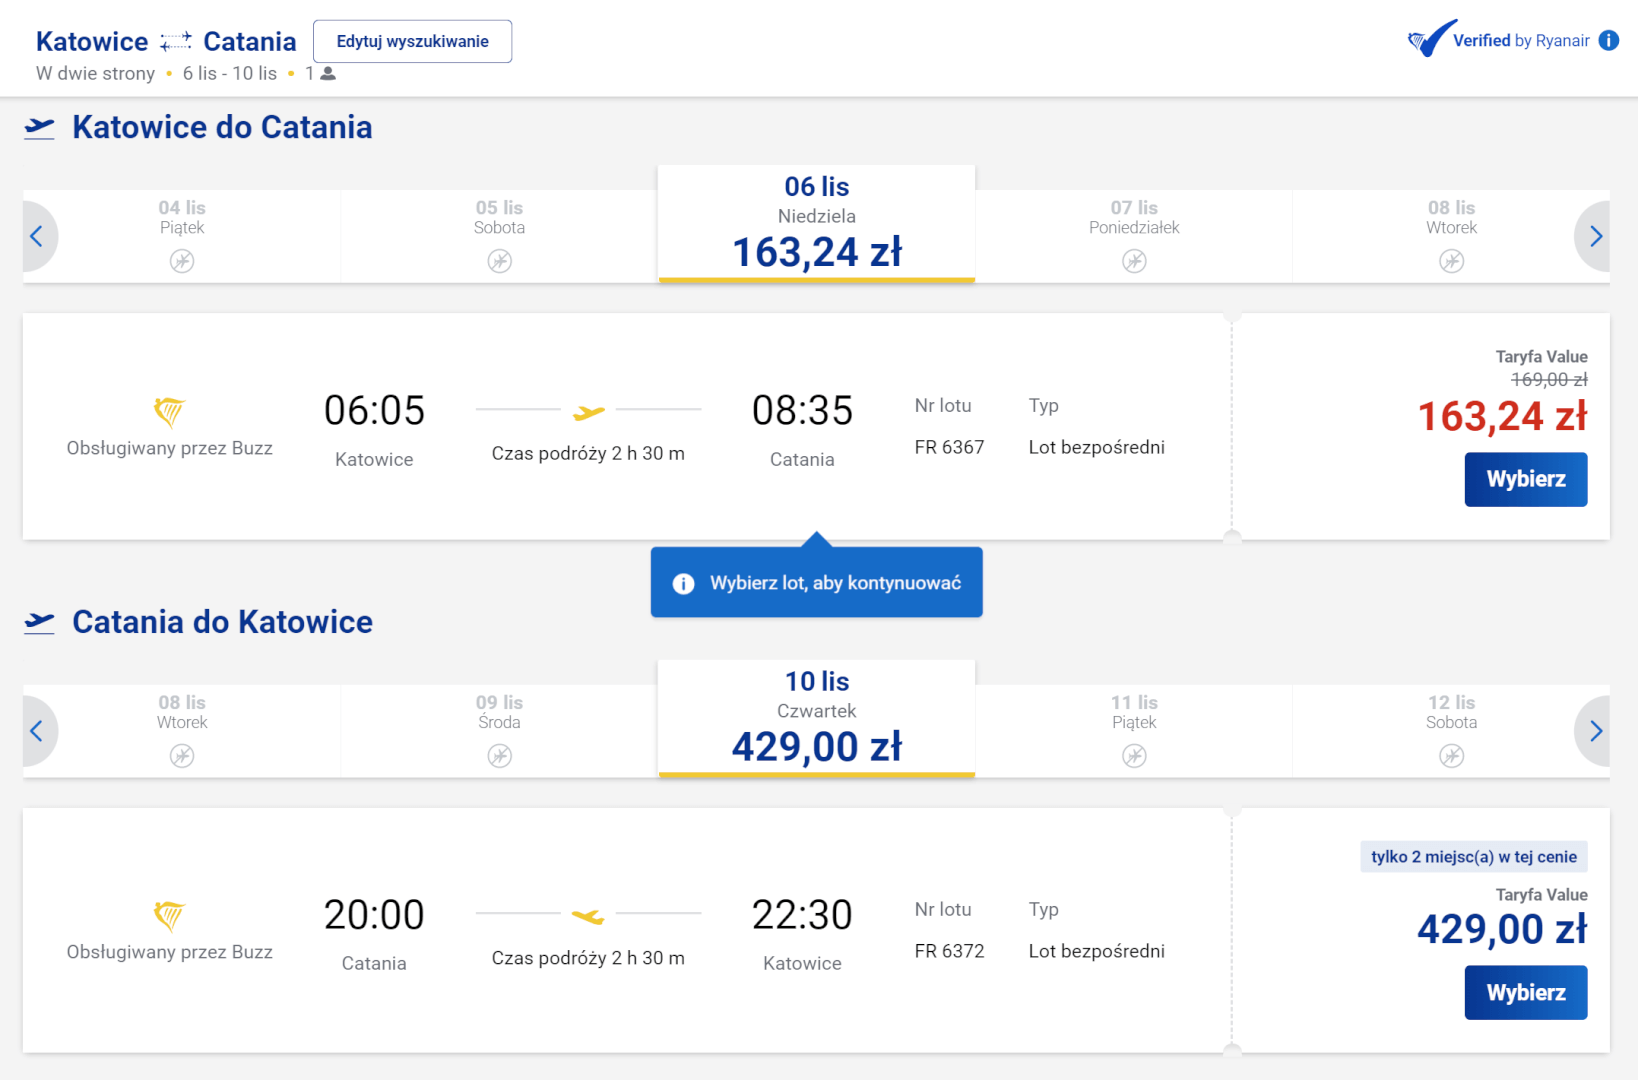Click 'Obsługiwany przez Buzz' on outbound flight
This screenshot has height=1080, width=1638.
point(169,448)
